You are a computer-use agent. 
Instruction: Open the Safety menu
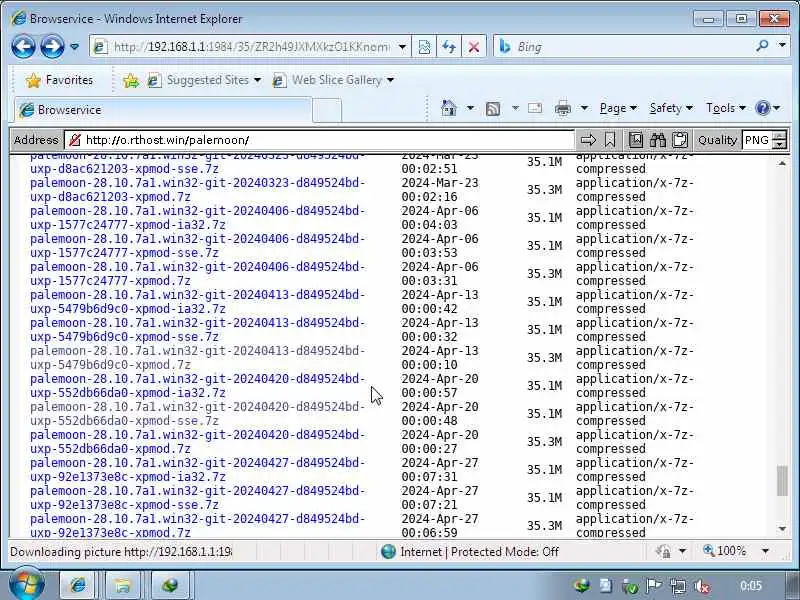tap(671, 108)
